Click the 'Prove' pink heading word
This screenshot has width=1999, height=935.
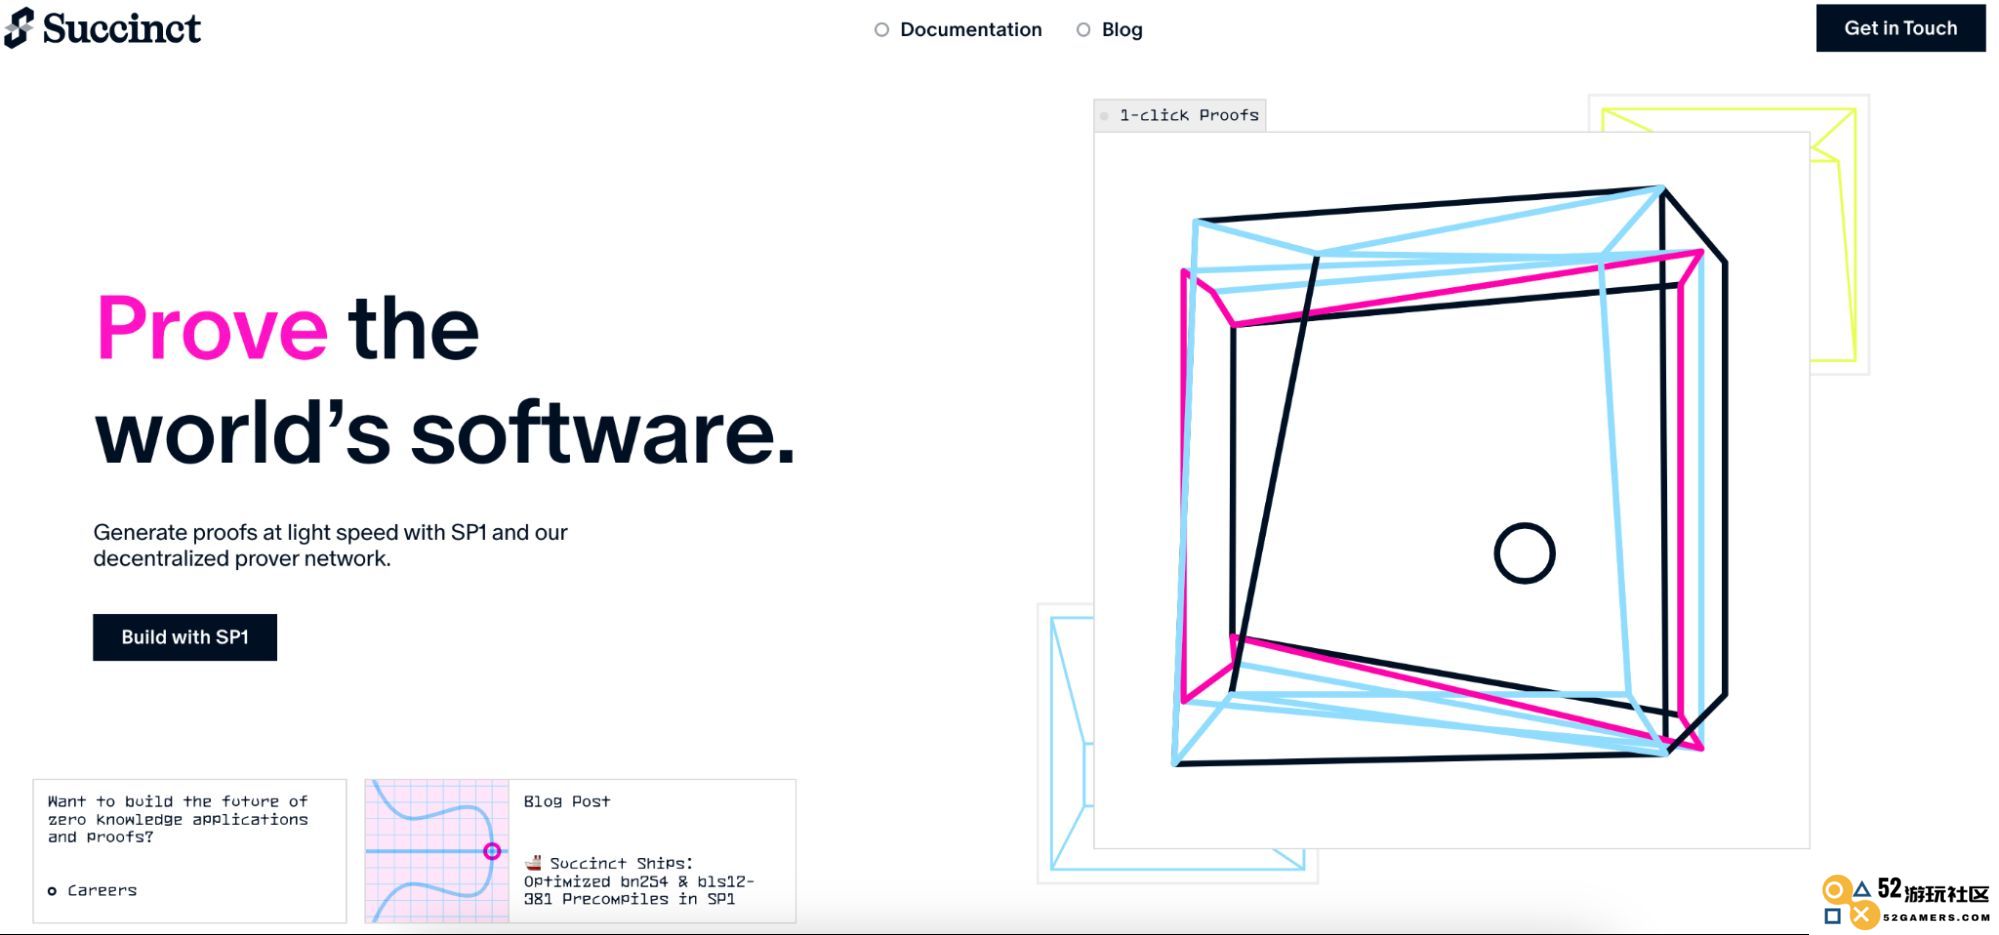(x=212, y=328)
